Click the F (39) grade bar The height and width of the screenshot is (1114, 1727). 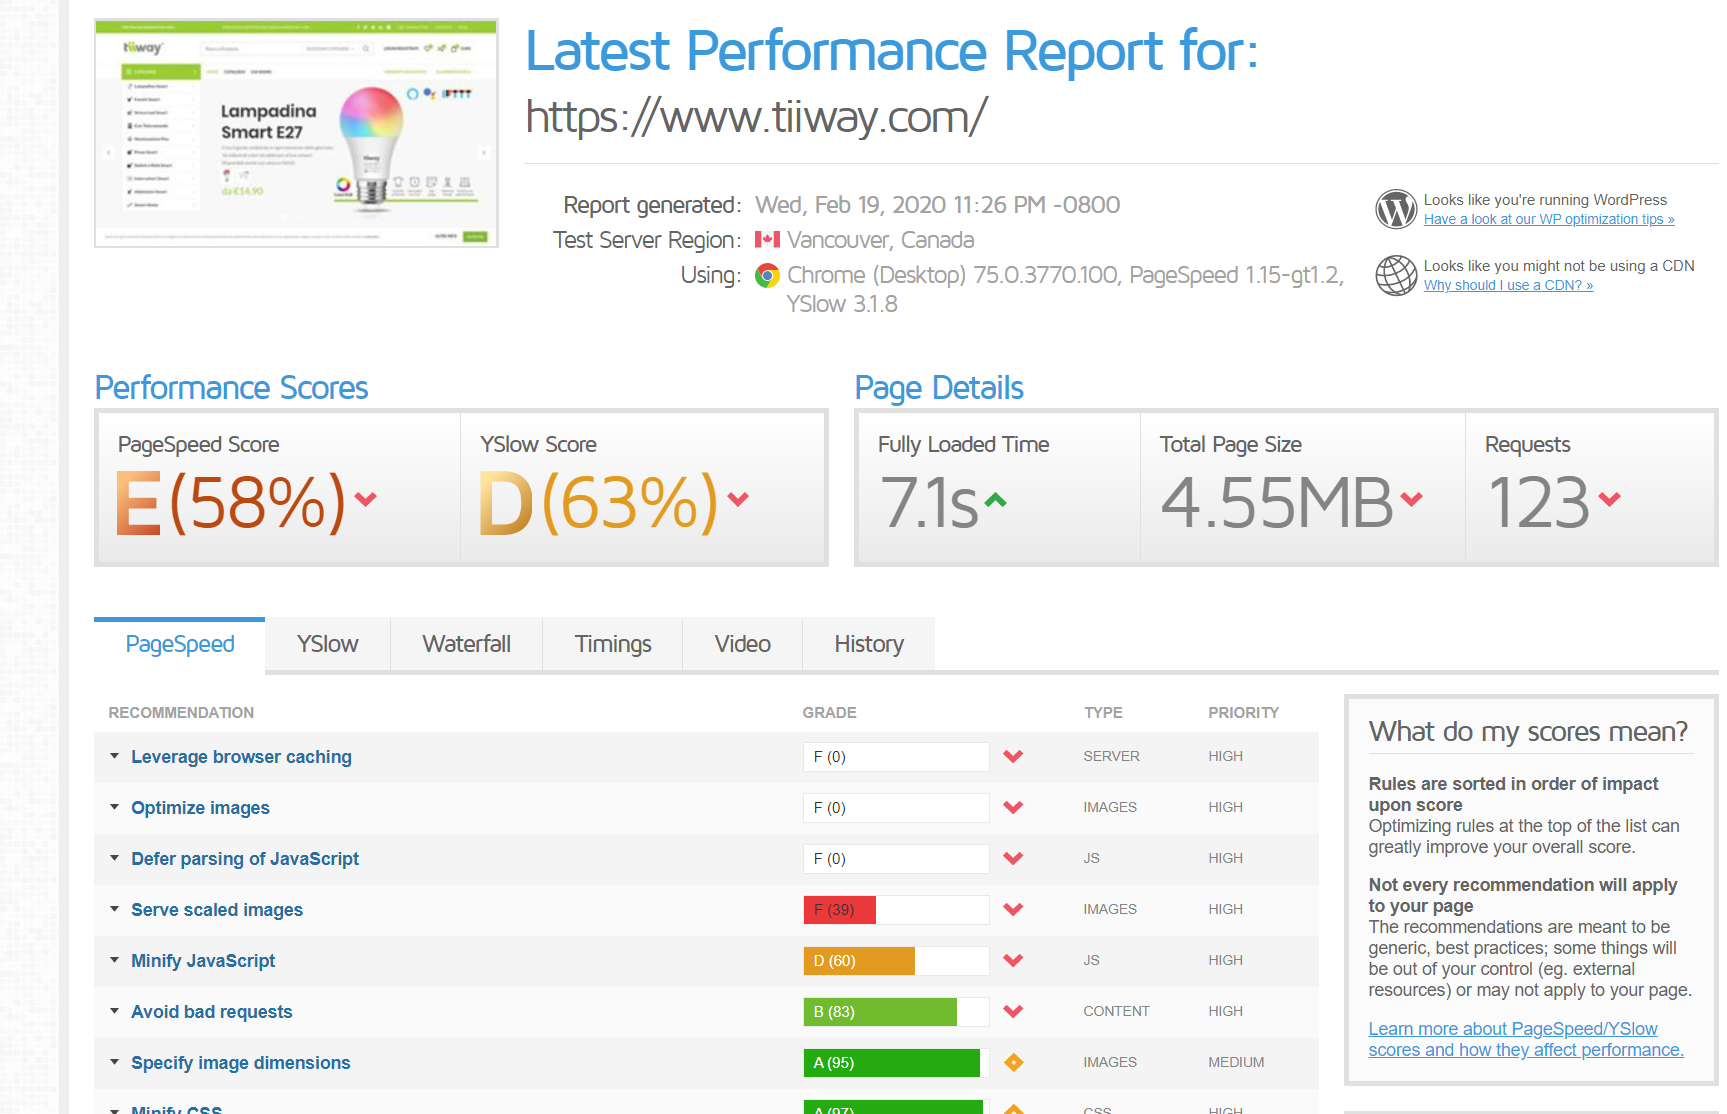pos(896,910)
